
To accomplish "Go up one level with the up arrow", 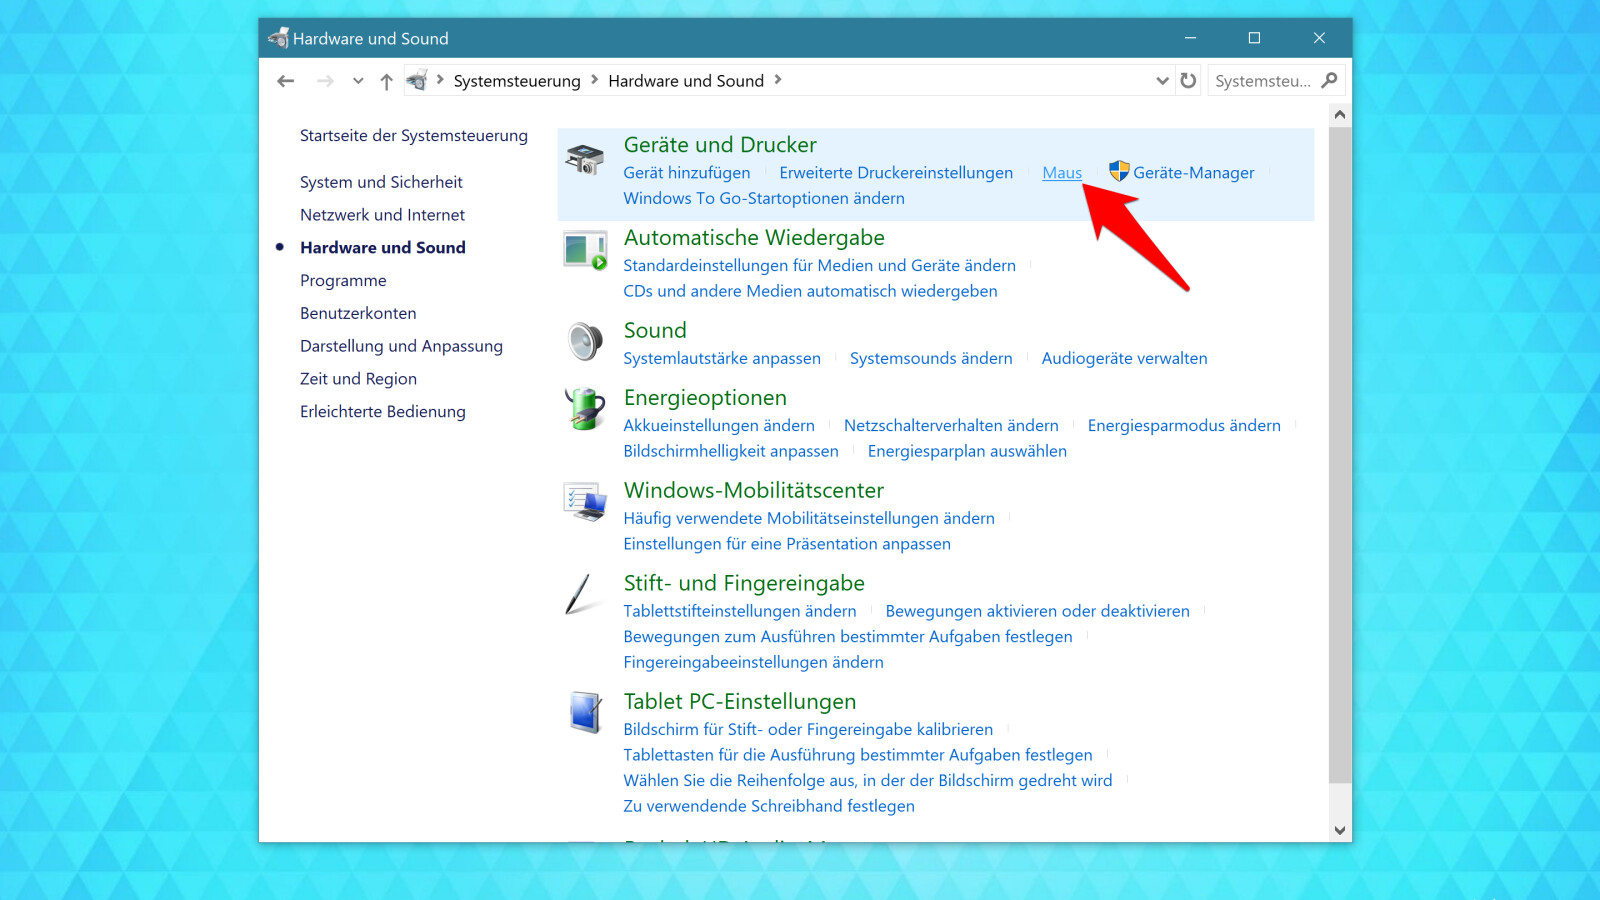I will click(386, 81).
